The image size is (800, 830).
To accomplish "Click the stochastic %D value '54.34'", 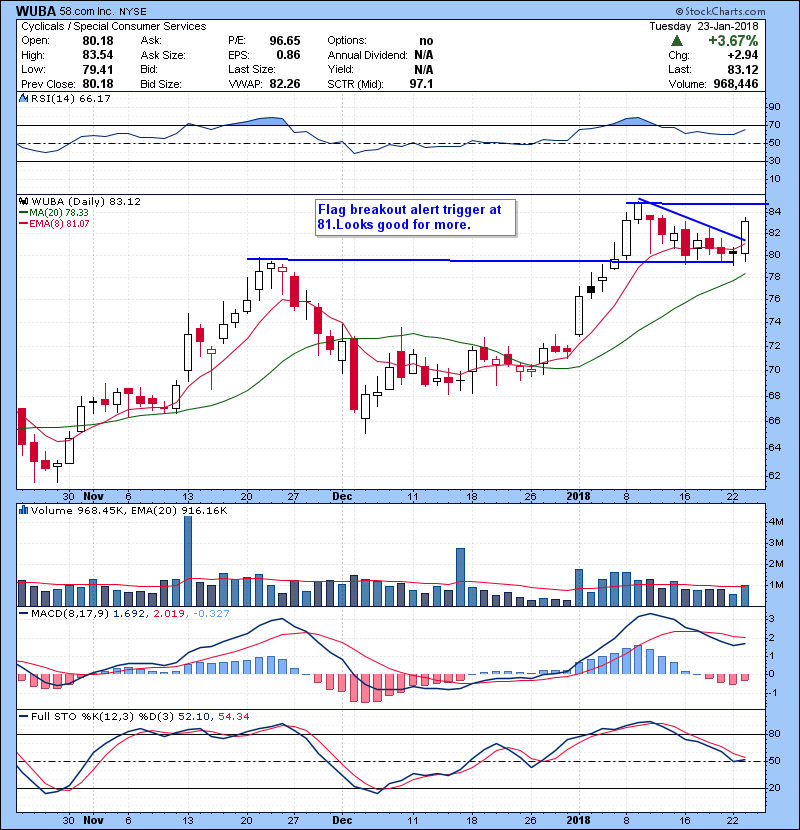I will (233, 717).
